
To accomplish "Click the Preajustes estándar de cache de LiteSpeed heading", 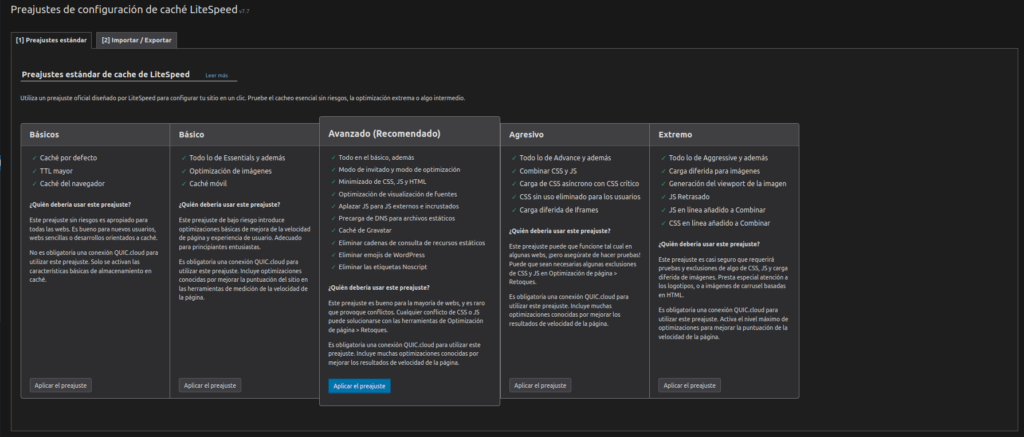I will coord(106,74).
